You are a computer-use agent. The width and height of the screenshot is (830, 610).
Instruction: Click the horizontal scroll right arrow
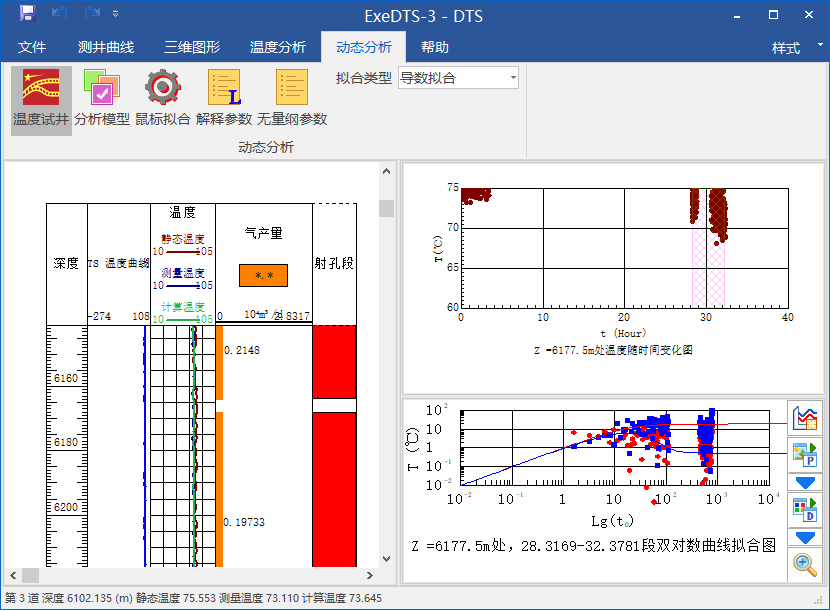369,575
